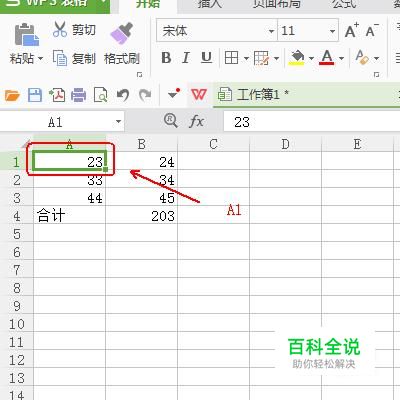Select row 7 header
The width and height of the screenshot is (400, 400).
coord(16,270)
